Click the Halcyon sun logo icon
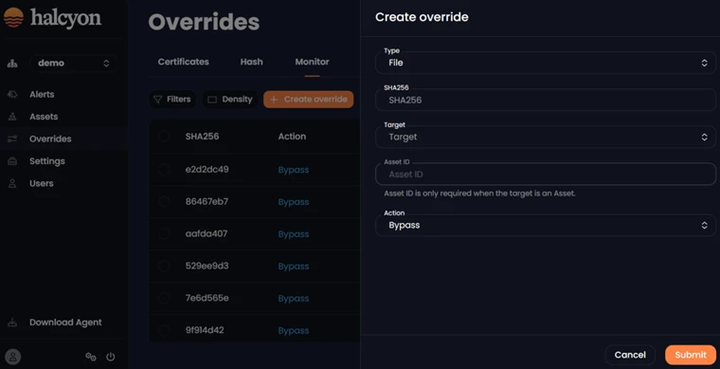 (x=13, y=17)
